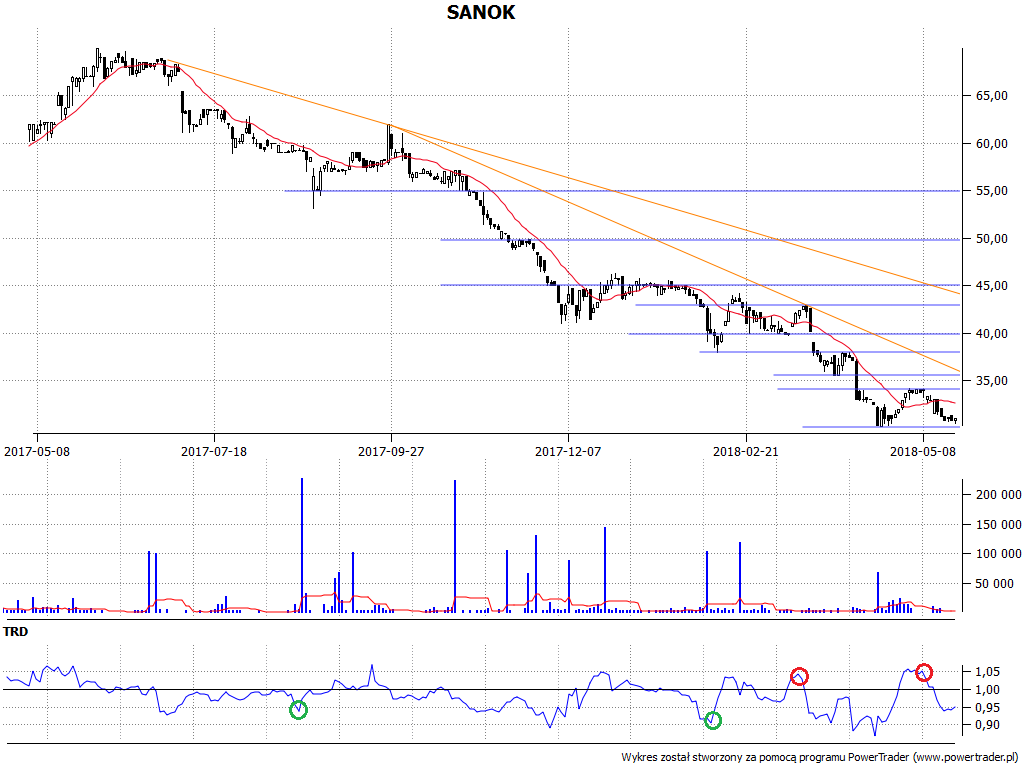The height and width of the screenshot is (768, 1024).
Task: Click the 65,00 price axis label
Action: coord(991,96)
